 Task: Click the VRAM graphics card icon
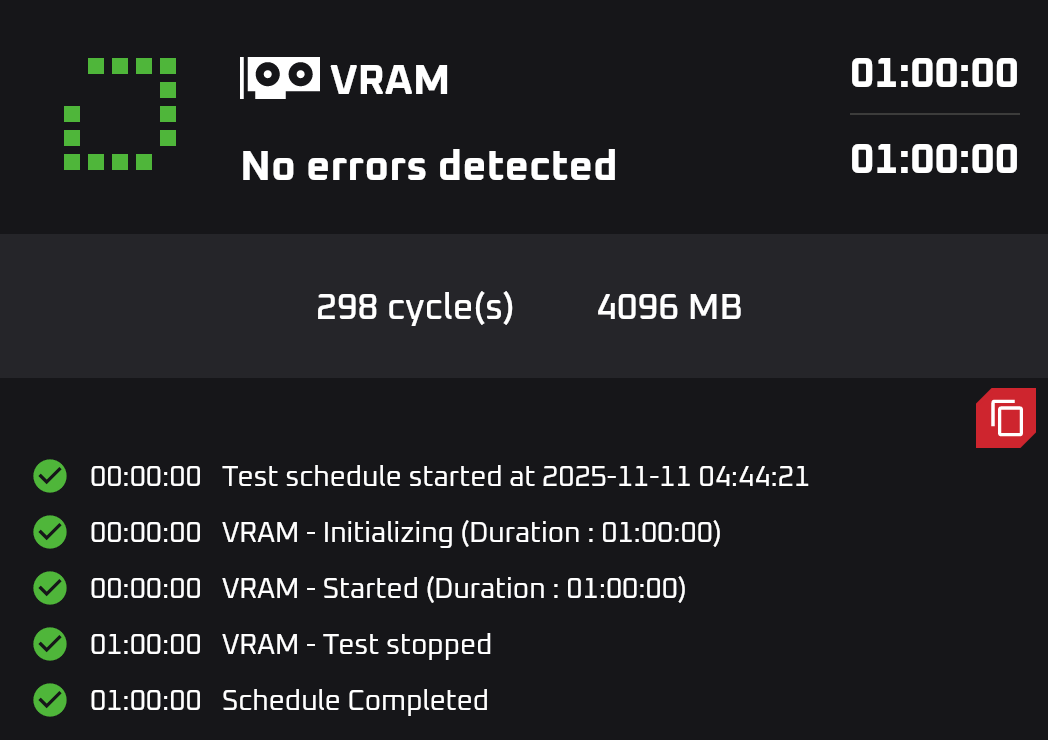279,78
